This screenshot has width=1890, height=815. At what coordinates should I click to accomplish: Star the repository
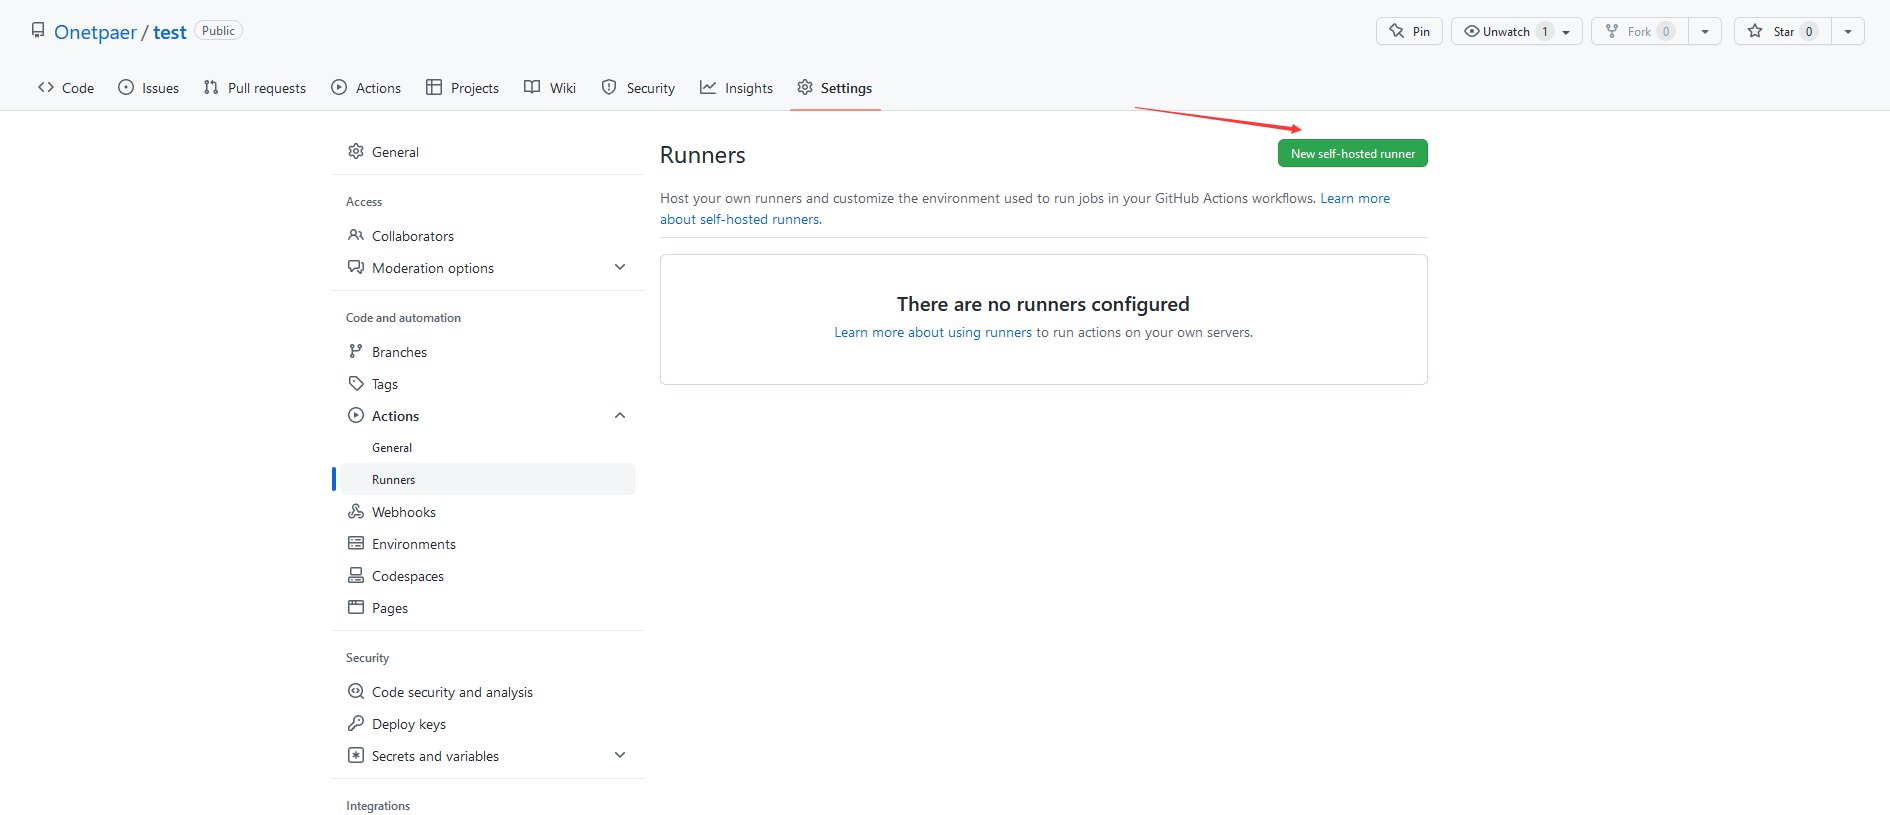[x=1783, y=31]
